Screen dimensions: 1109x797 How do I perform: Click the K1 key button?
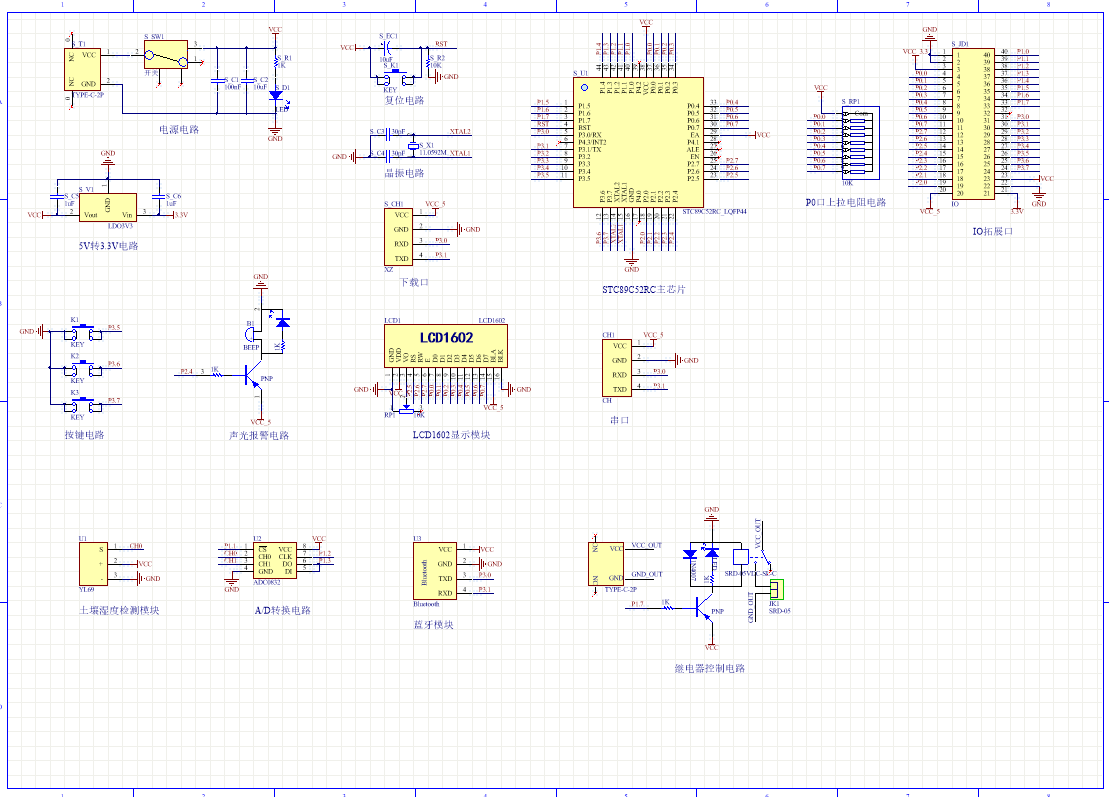click(84, 332)
